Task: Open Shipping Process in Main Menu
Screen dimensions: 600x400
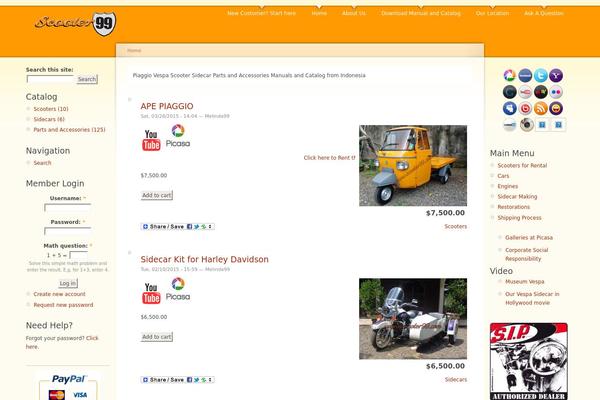Action: coord(519,217)
